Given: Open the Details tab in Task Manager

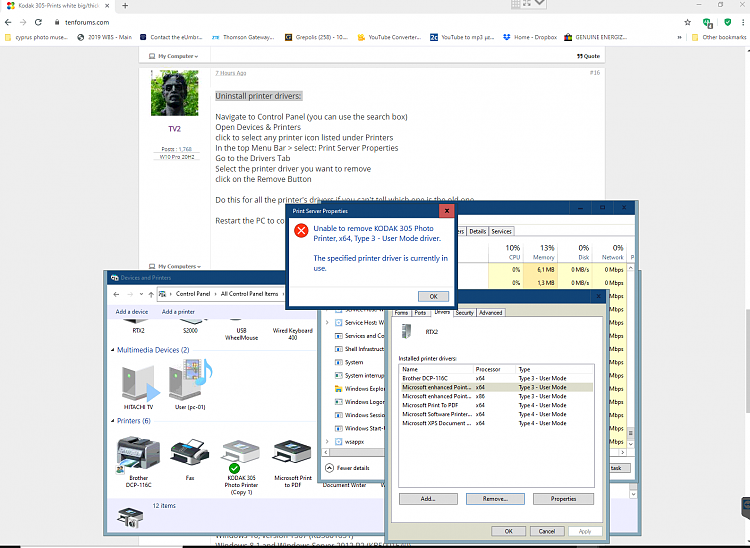Looking at the screenshot, I should pos(477,231).
